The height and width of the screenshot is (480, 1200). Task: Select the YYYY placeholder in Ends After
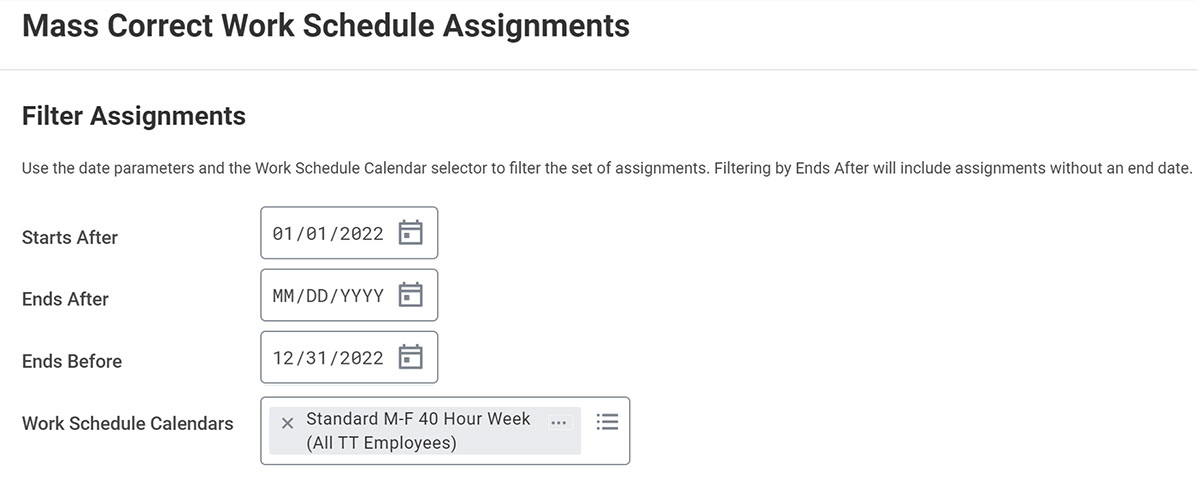point(362,295)
